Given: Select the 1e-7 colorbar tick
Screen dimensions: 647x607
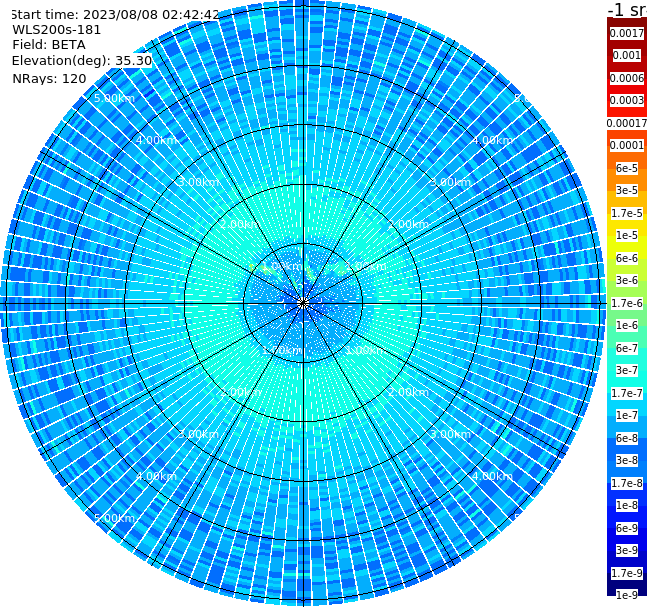Looking at the screenshot, I should pos(627,415).
